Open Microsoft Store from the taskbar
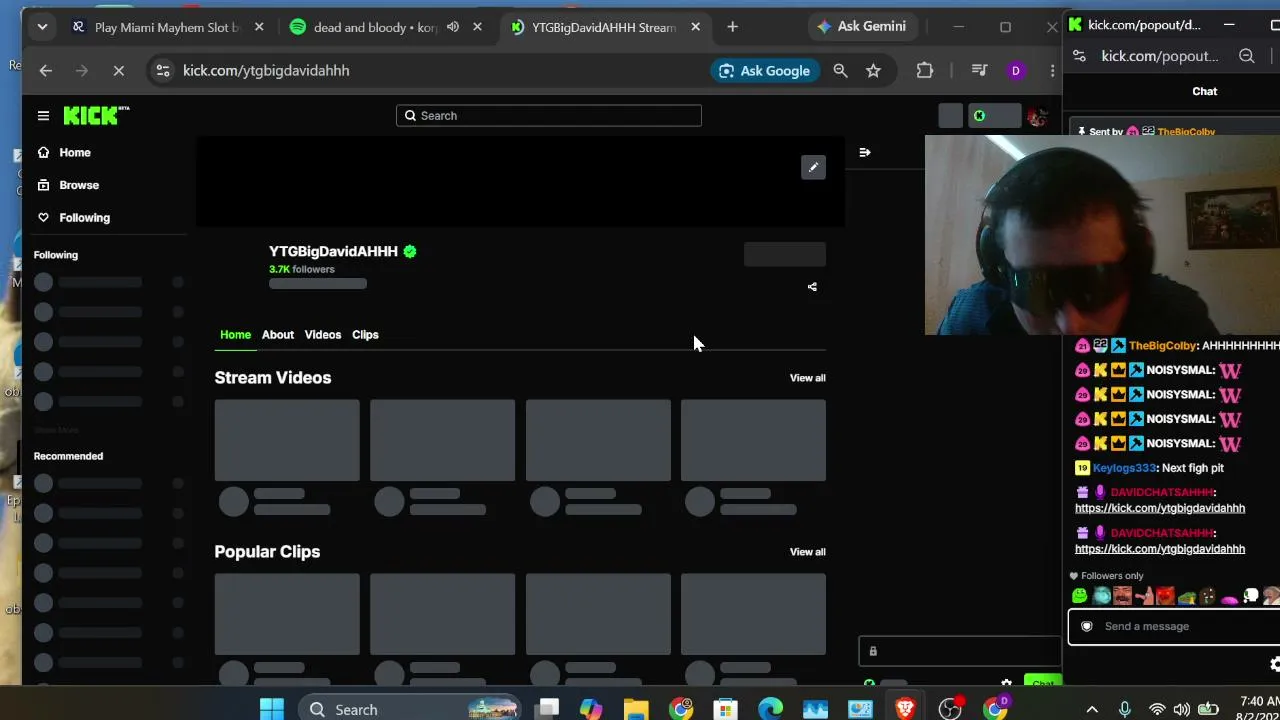The image size is (1280, 720). coord(725,709)
